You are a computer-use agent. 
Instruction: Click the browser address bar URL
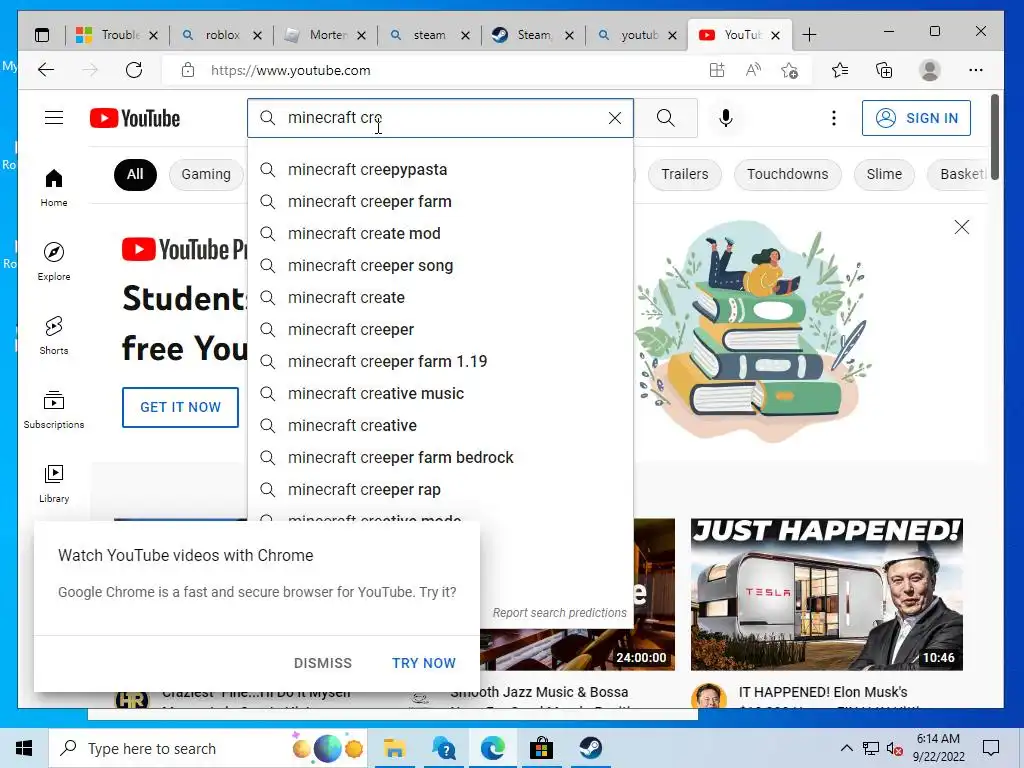(x=291, y=71)
